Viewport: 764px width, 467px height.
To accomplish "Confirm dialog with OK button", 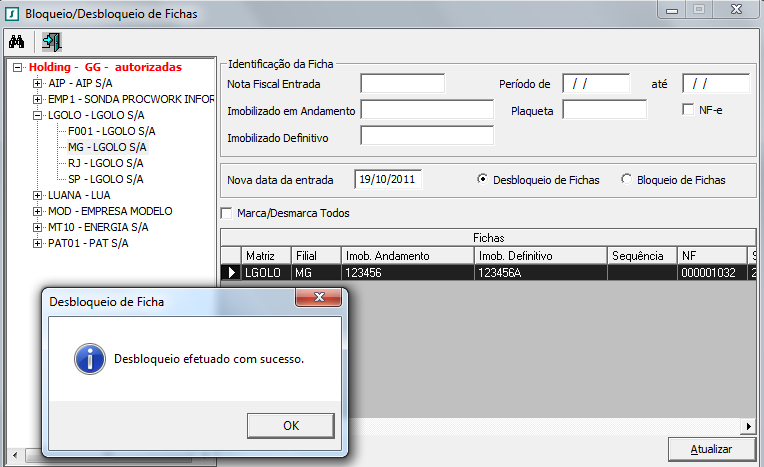I will [x=291, y=426].
